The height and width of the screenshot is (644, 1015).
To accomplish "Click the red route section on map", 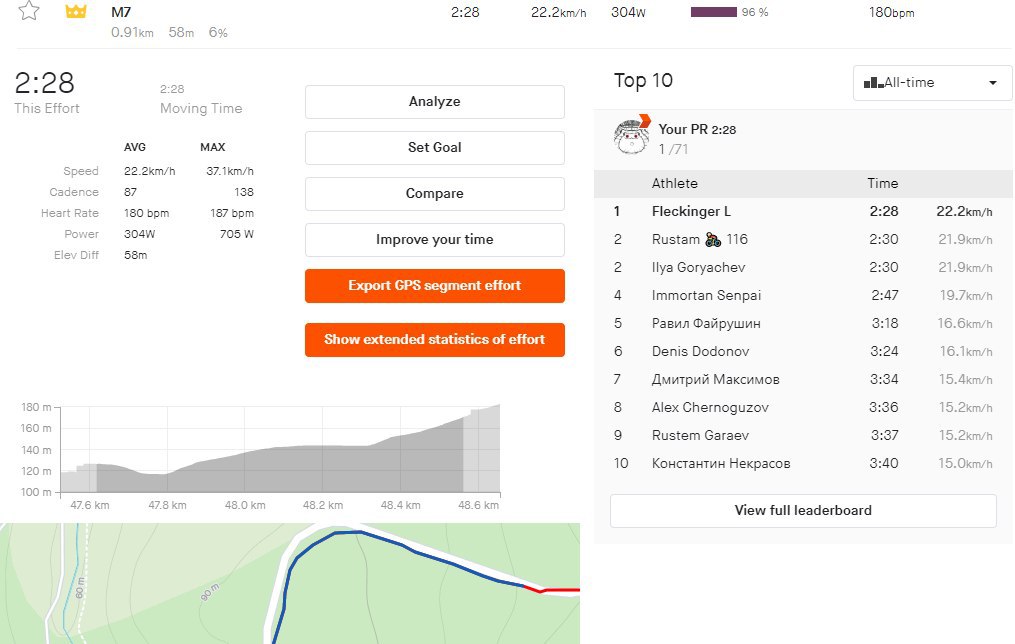I will 552,590.
